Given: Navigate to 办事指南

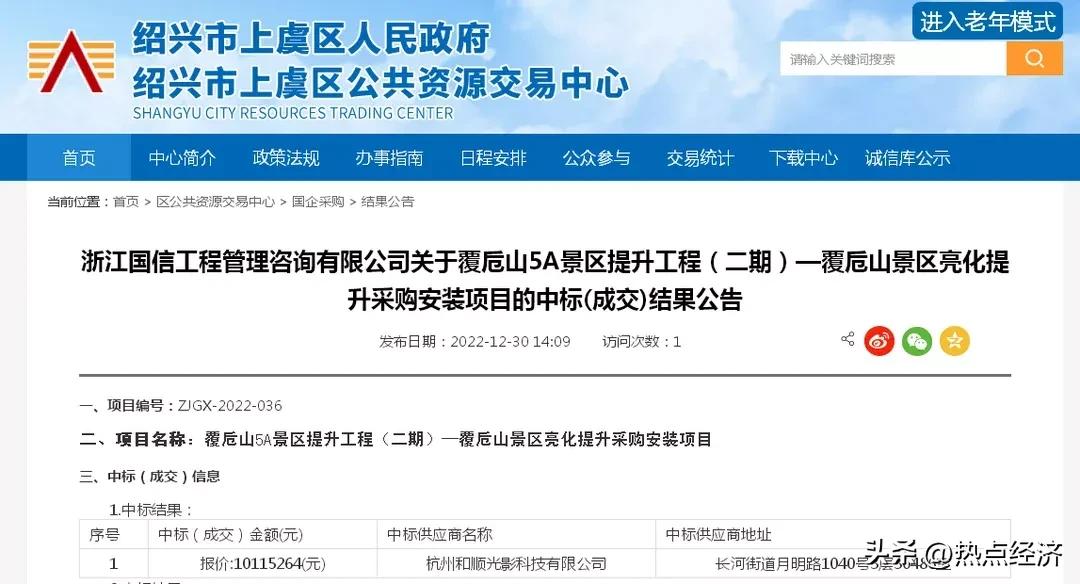Looking at the screenshot, I should pyautogui.click(x=390, y=157).
